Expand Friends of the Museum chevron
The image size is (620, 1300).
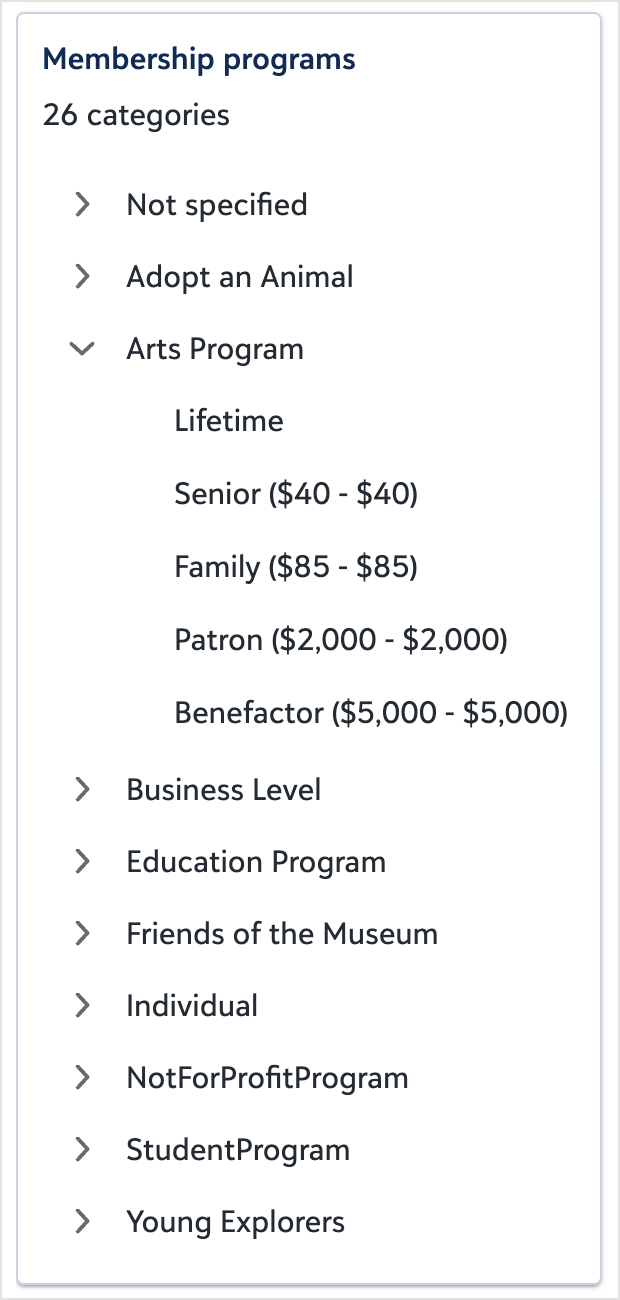[83, 934]
